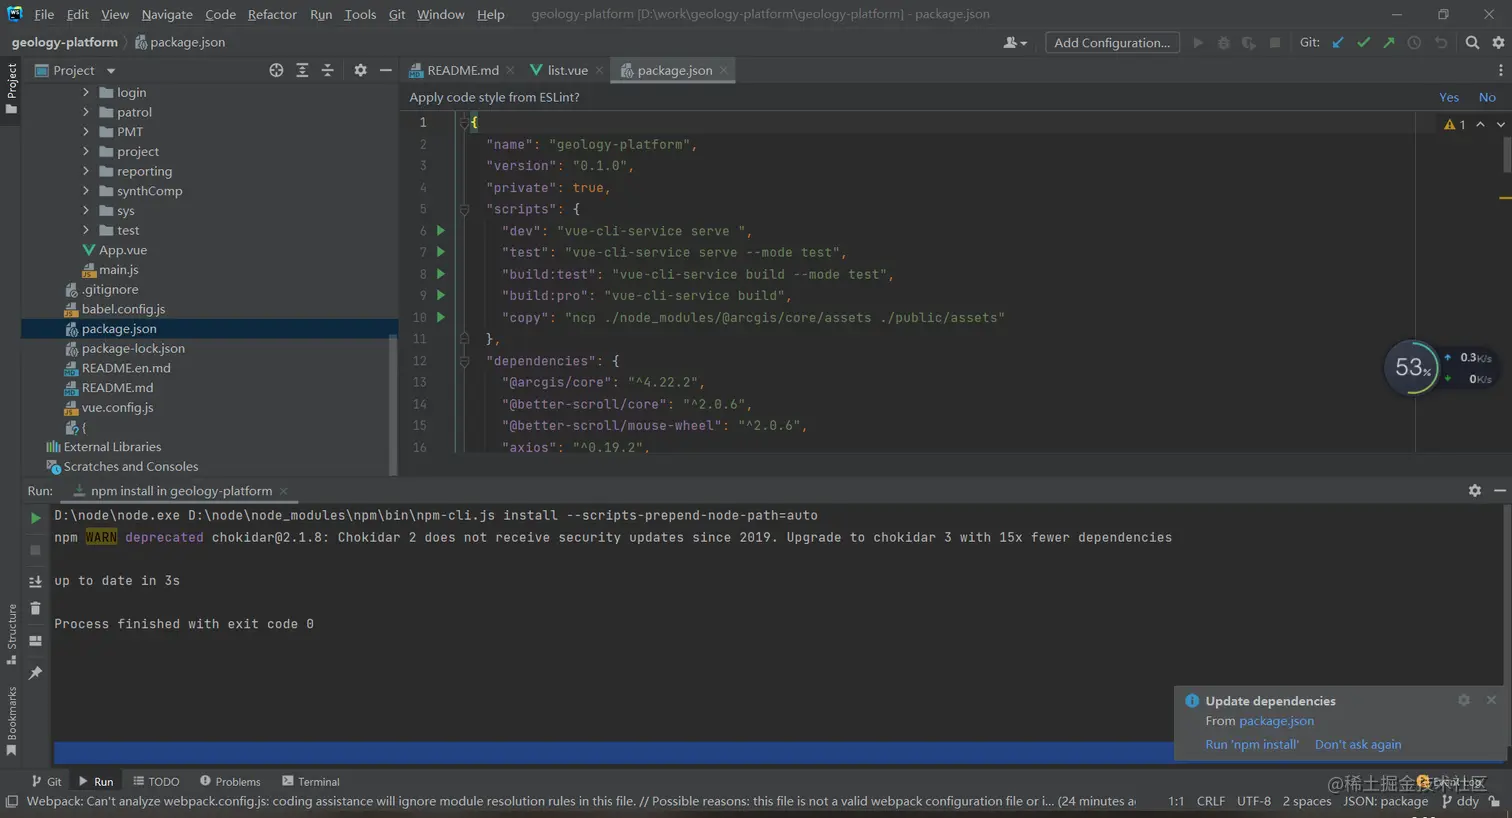Click UTF-8 encoding in status bar
This screenshot has height=818, width=1512.
pos(1253,801)
